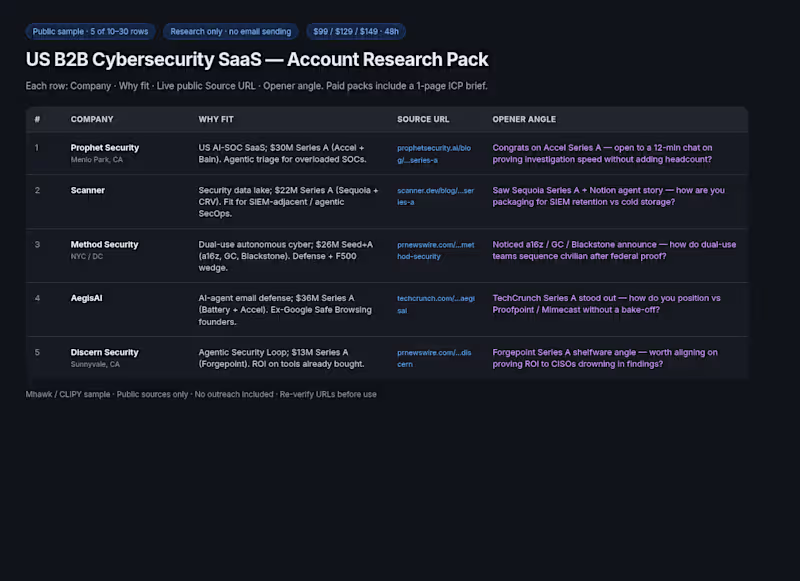
Task: Click the 'NYC / DC' location text
Action: tap(87, 256)
